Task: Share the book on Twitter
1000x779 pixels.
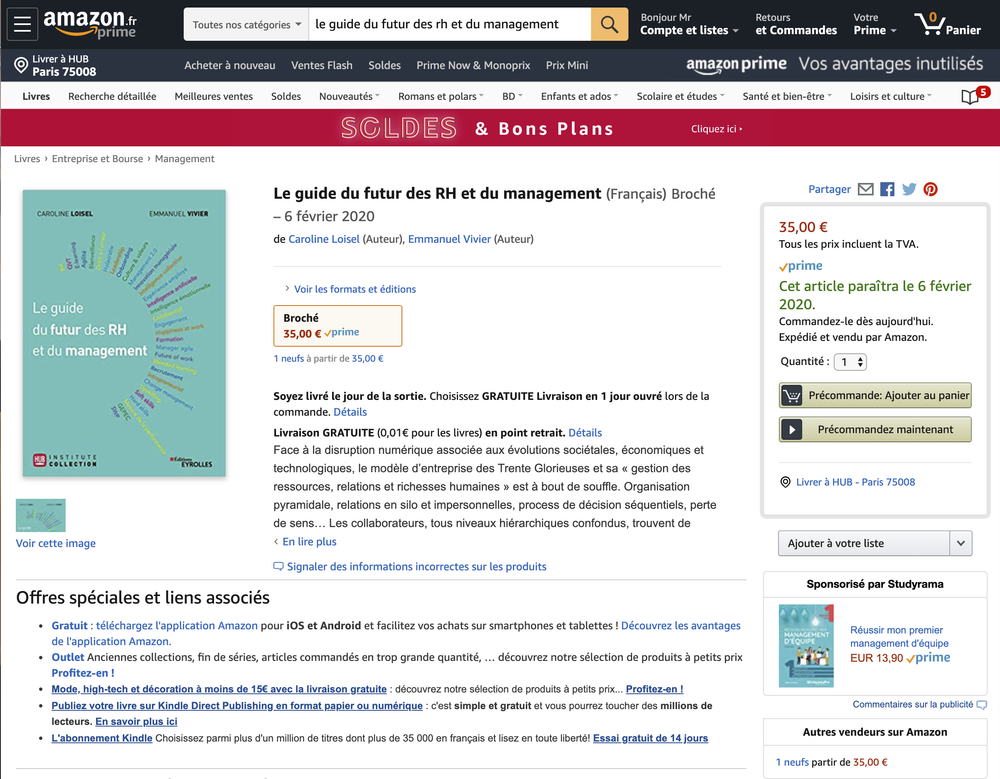Action: click(909, 189)
